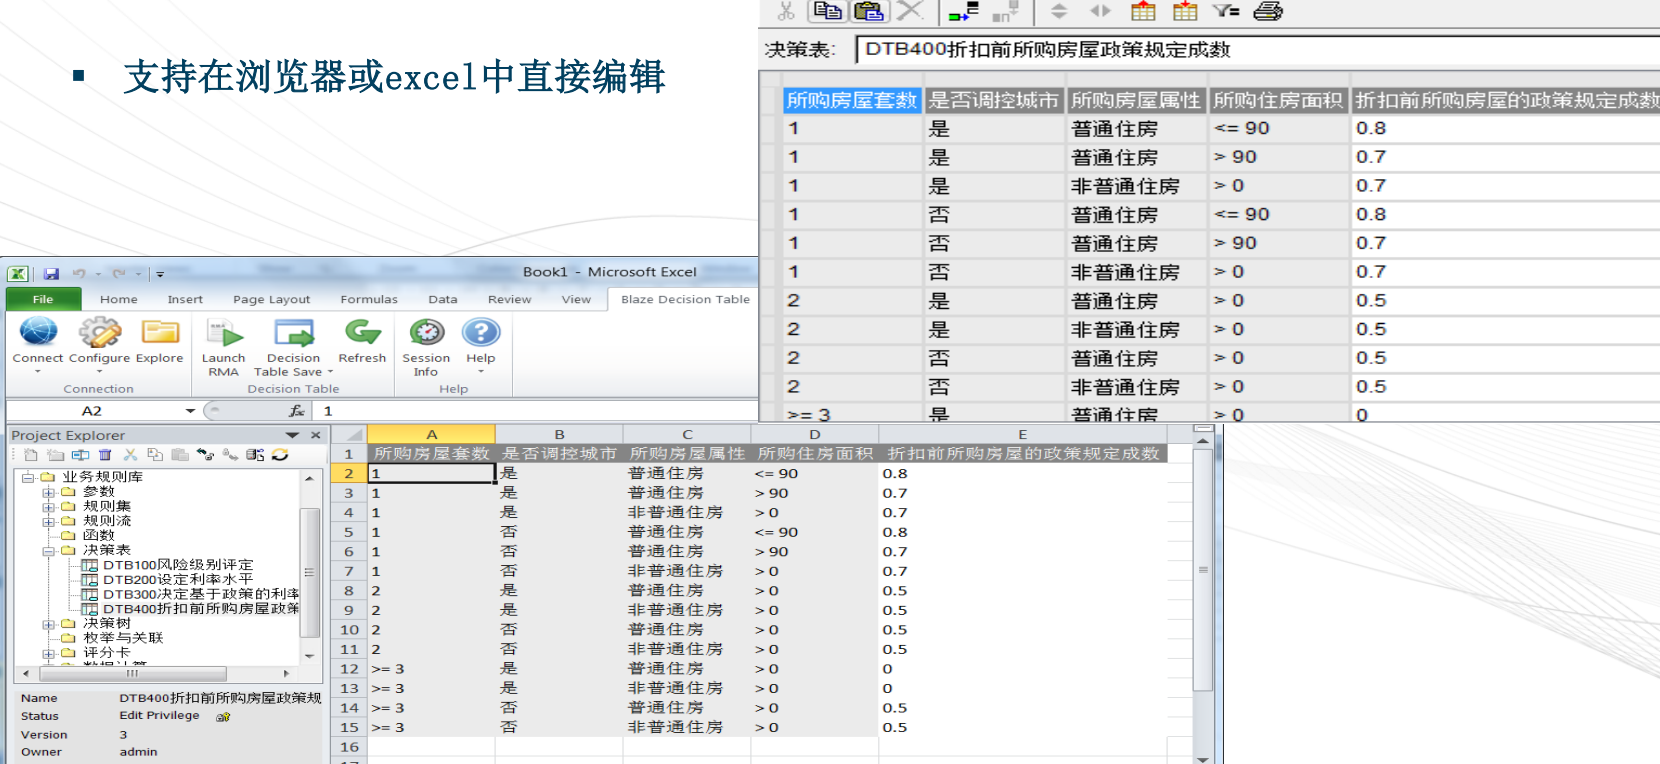The height and width of the screenshot is (764, 1660).
Task: Click the Excel Save icon in quick access toolbar
Action: coord(51,273)
